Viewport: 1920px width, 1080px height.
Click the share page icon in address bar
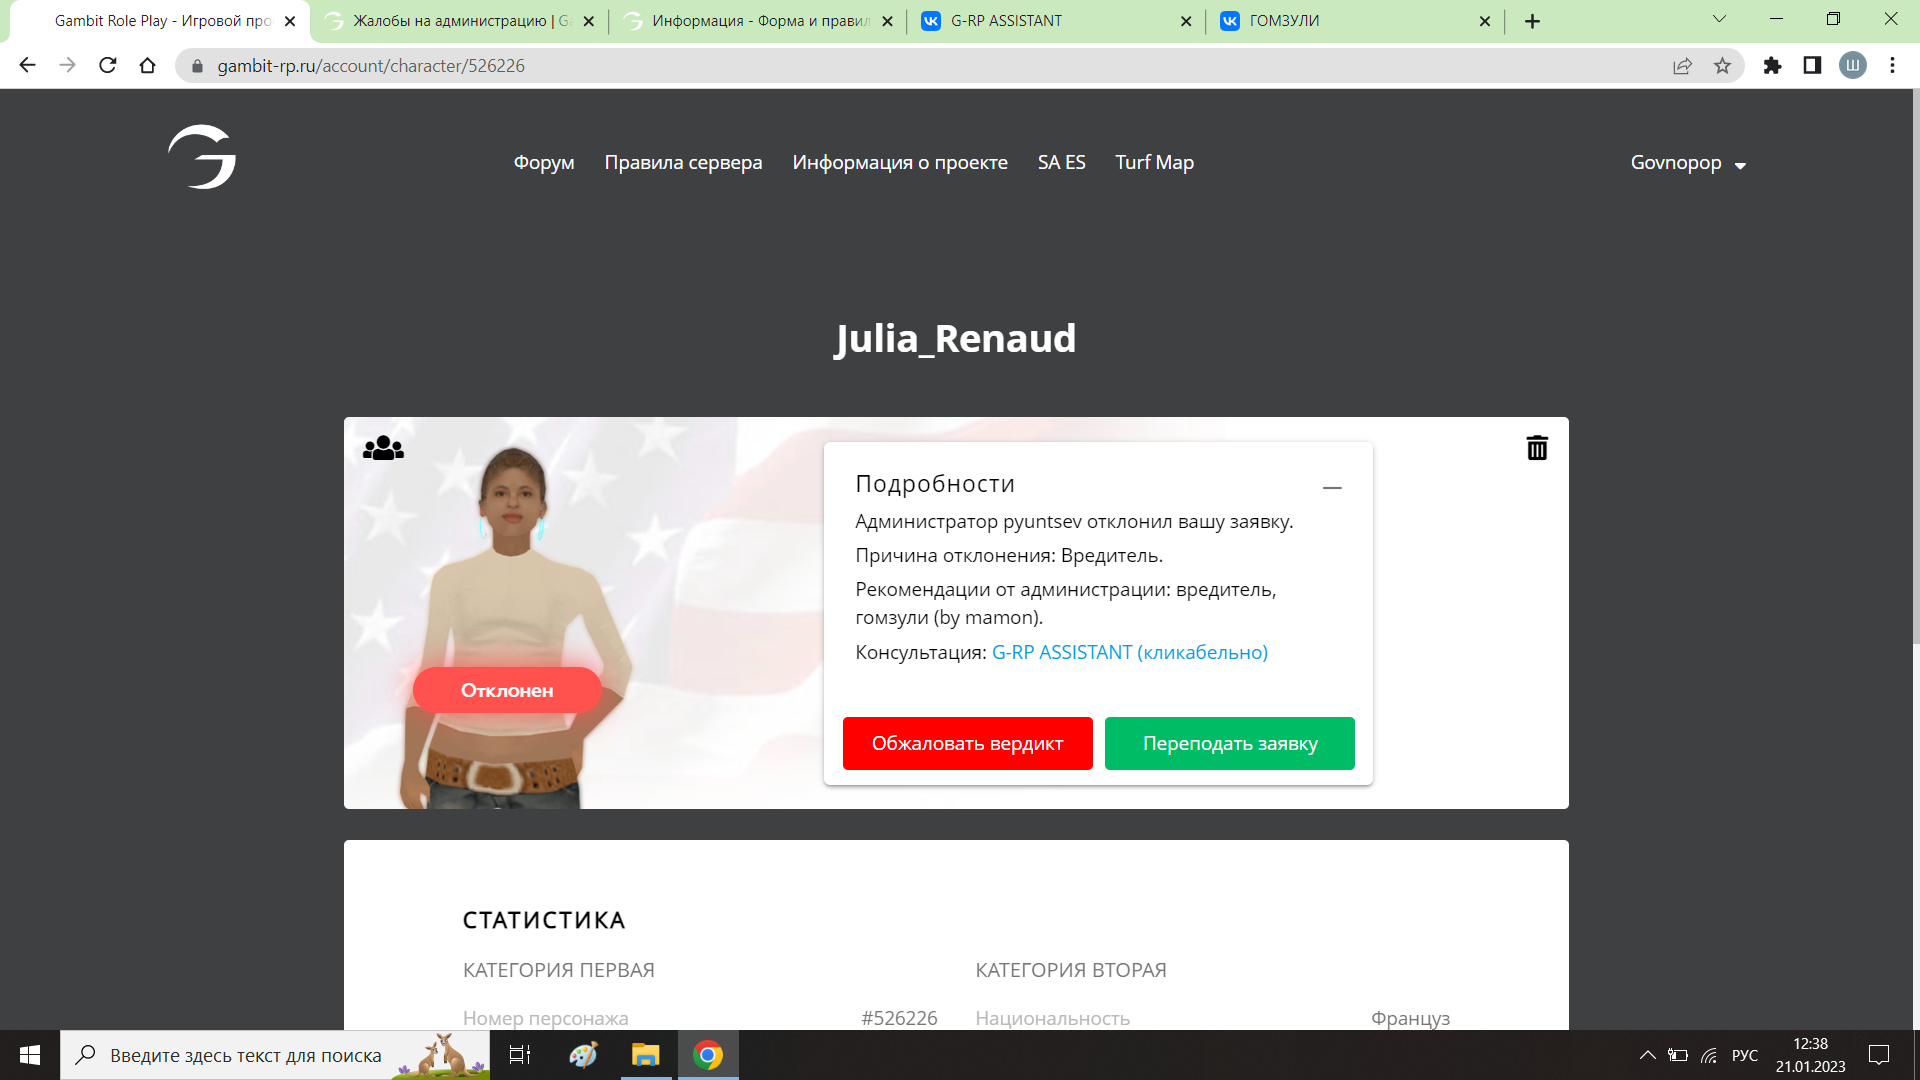[1682, 66]
